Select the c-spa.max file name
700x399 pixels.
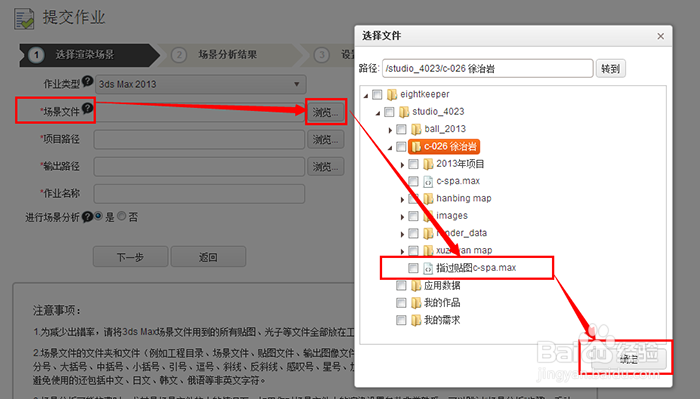click(458, 181)
